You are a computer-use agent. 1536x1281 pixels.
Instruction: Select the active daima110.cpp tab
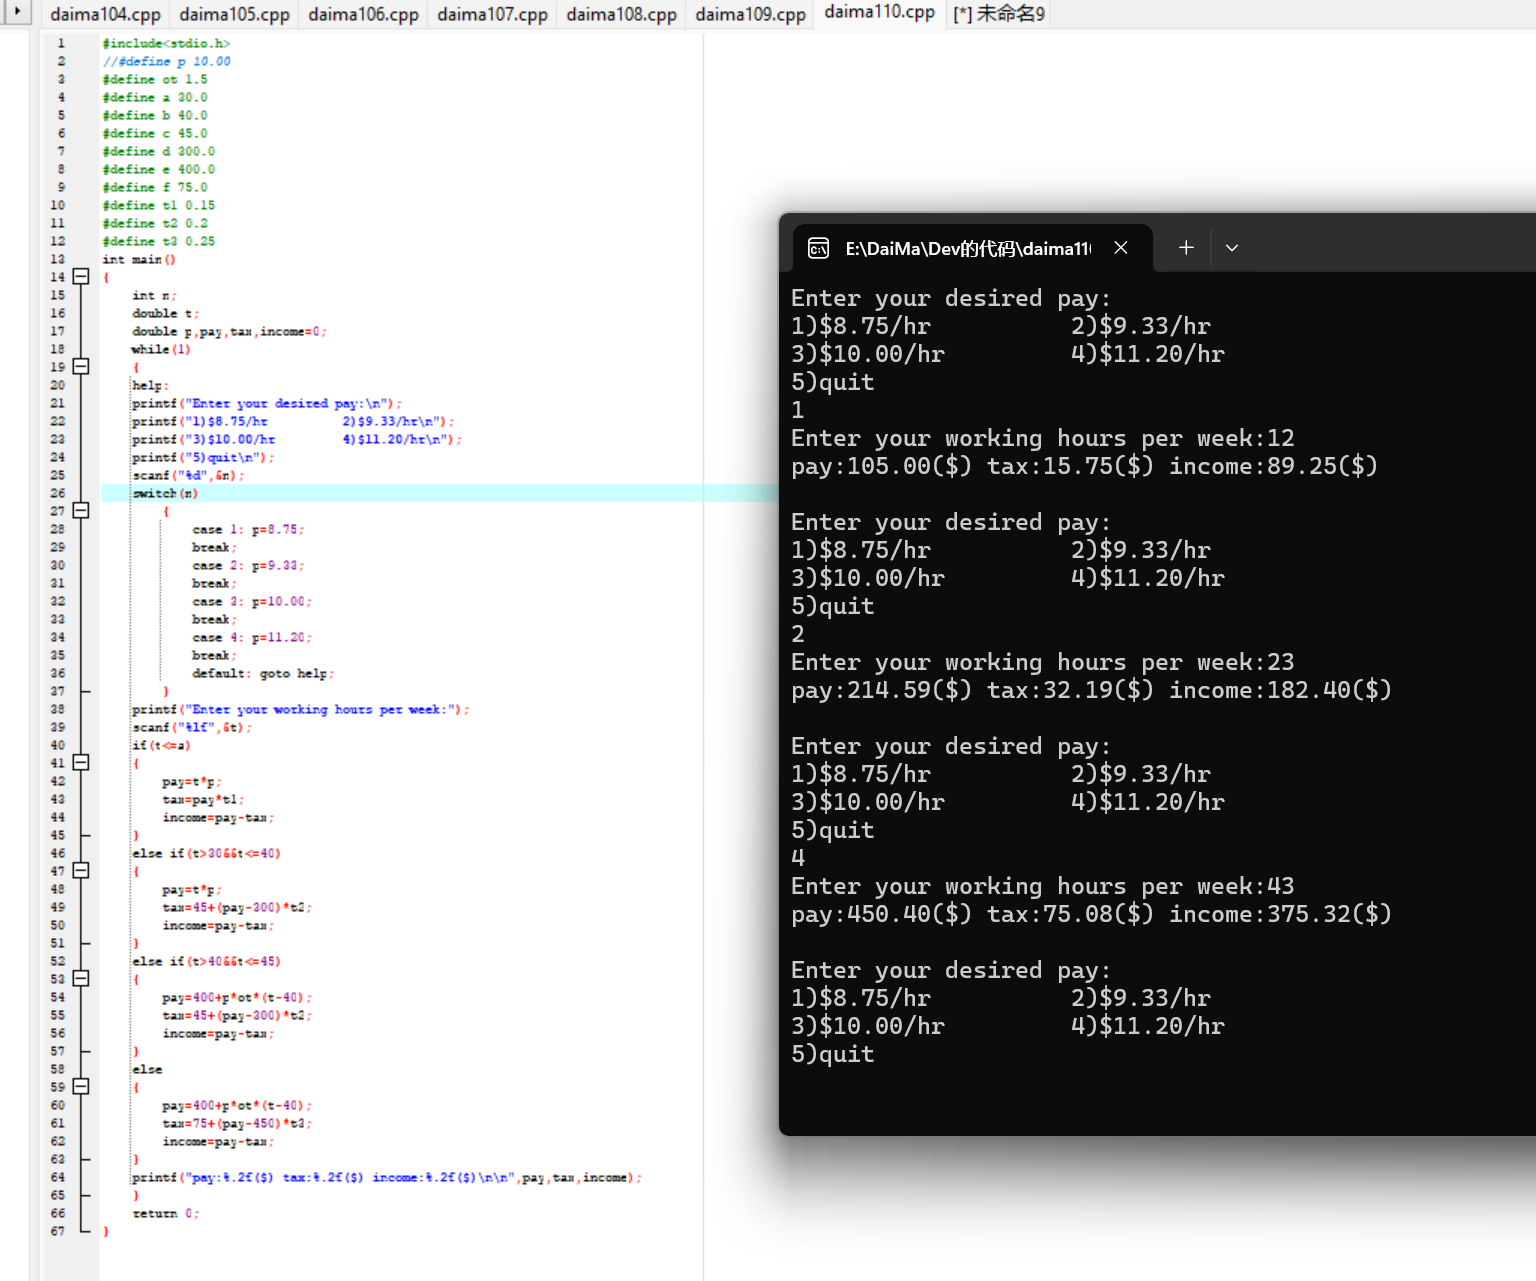point(879,12)
